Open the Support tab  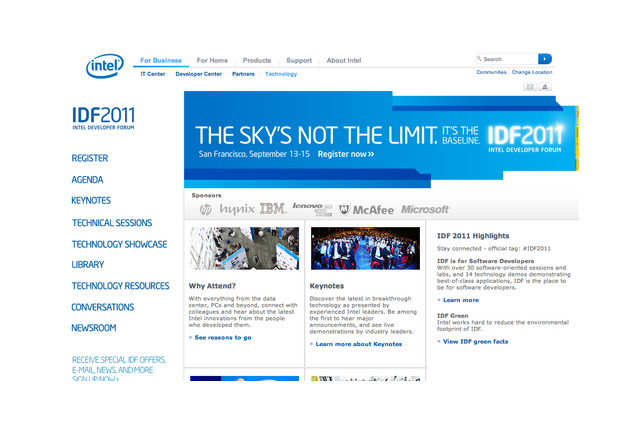299,60
